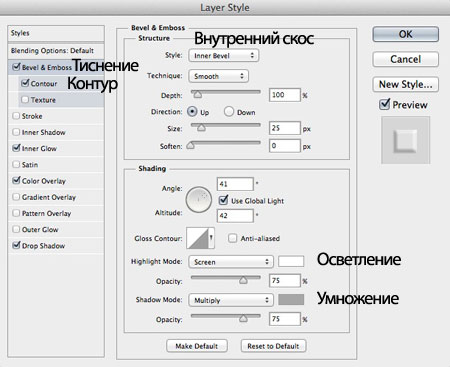450x367 pixels.
Task: Open the gray Shadow Mode color swatch
Action: coord(291,299)
